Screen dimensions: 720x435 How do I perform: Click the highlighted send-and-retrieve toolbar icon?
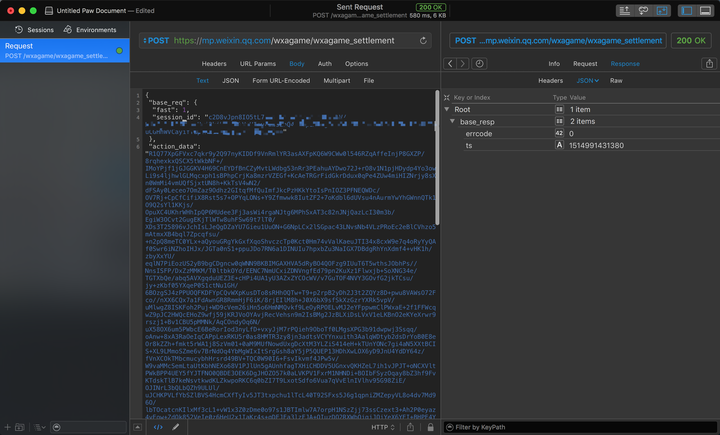click(x=662, y=10)
